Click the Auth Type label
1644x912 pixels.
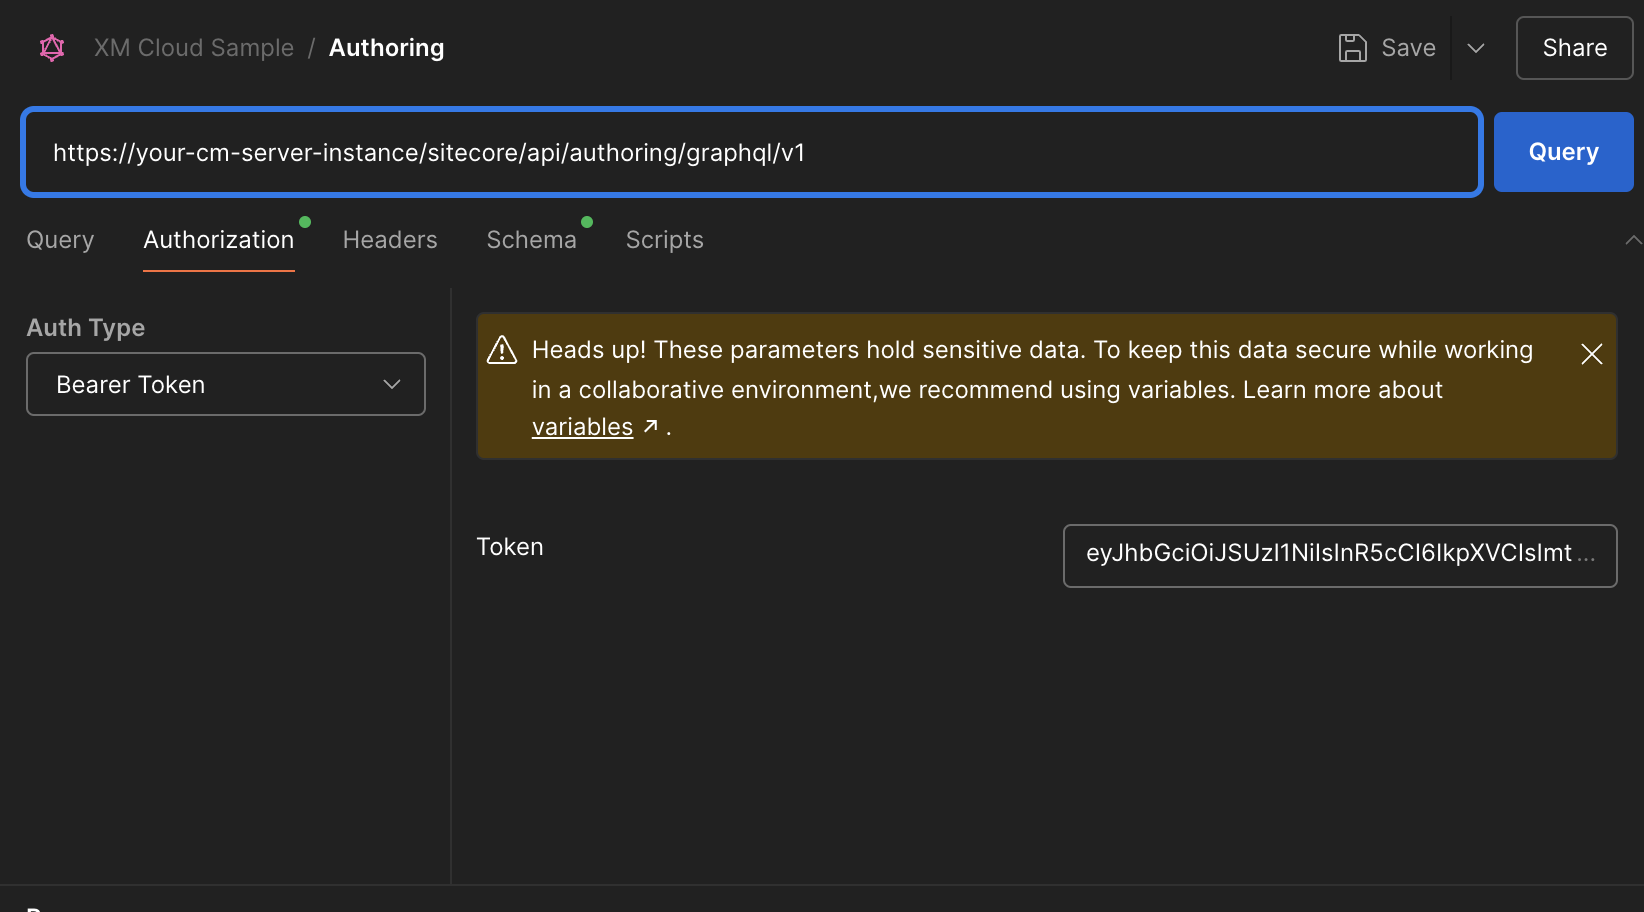click(86, 328)
